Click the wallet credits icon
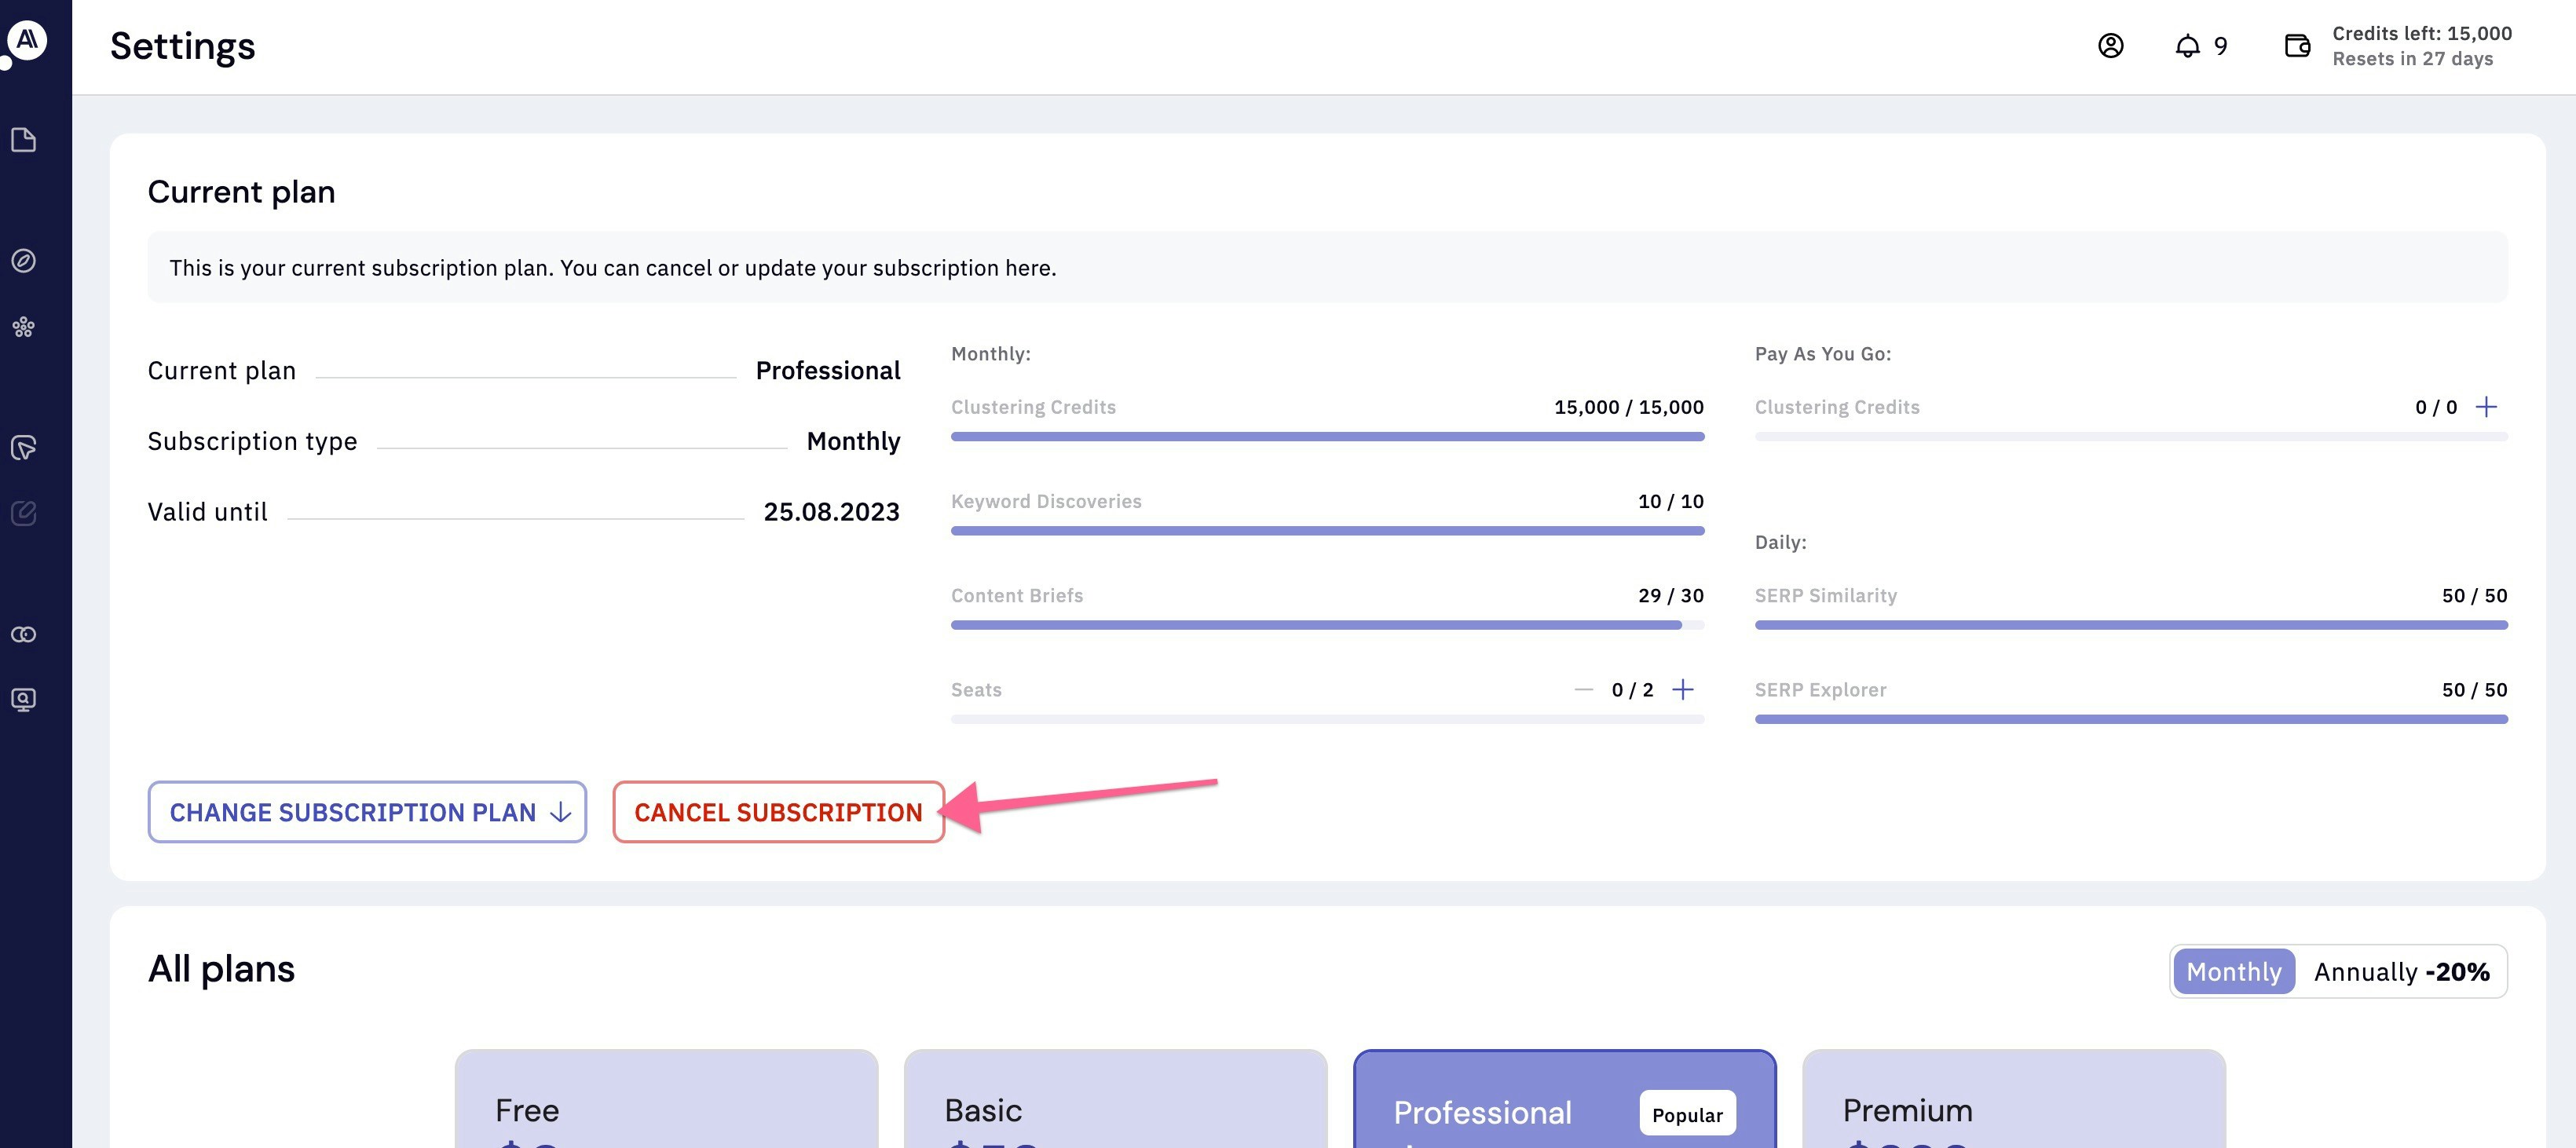 (2297, 46)
